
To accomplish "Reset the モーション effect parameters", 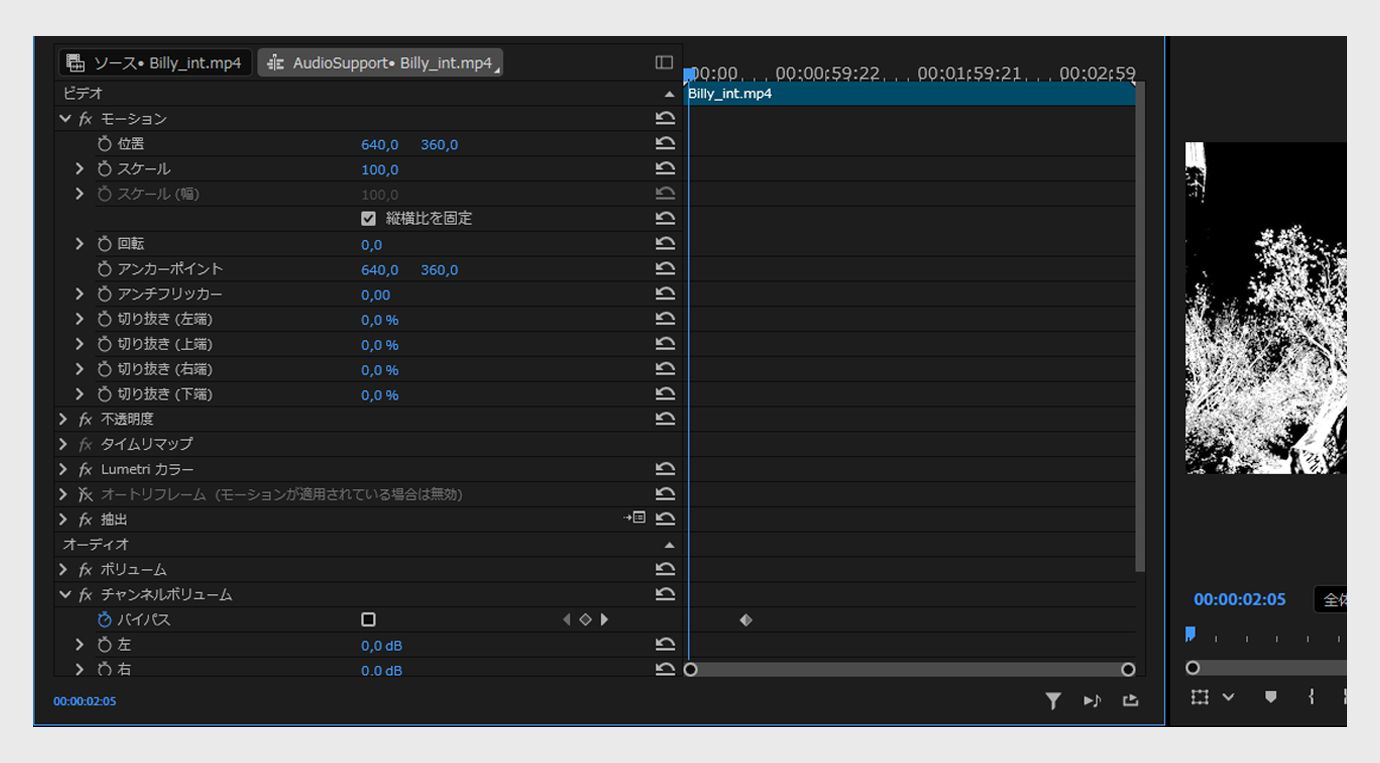I will coord(665,119).
